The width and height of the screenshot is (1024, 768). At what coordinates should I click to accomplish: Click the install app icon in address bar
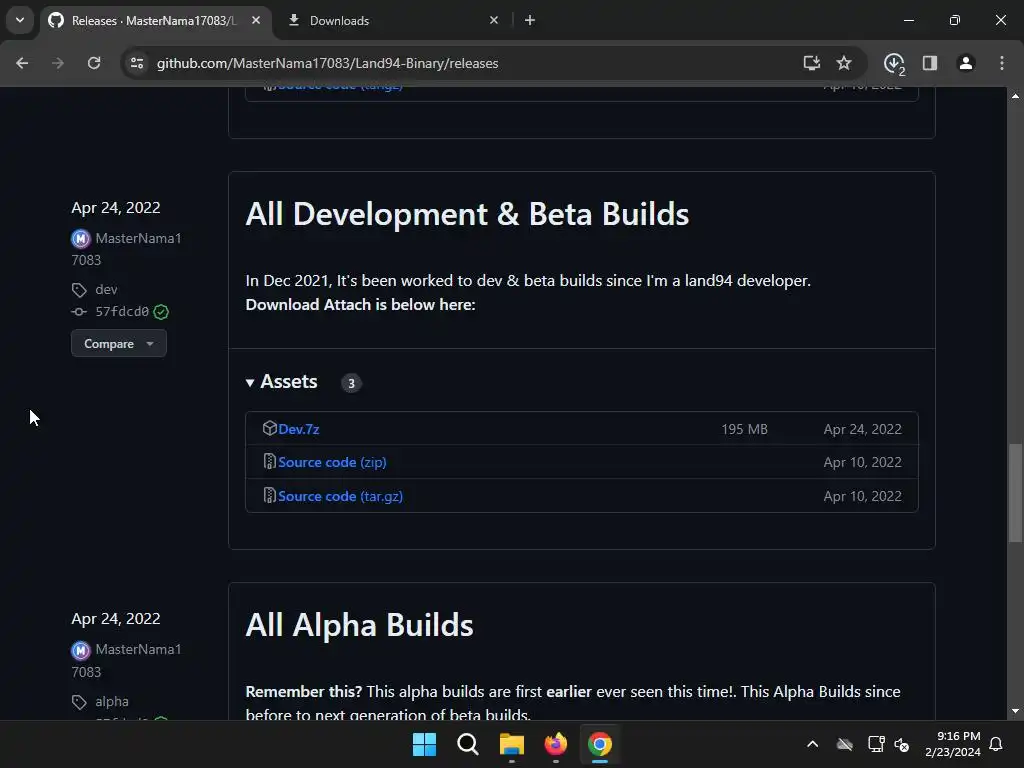811,63
